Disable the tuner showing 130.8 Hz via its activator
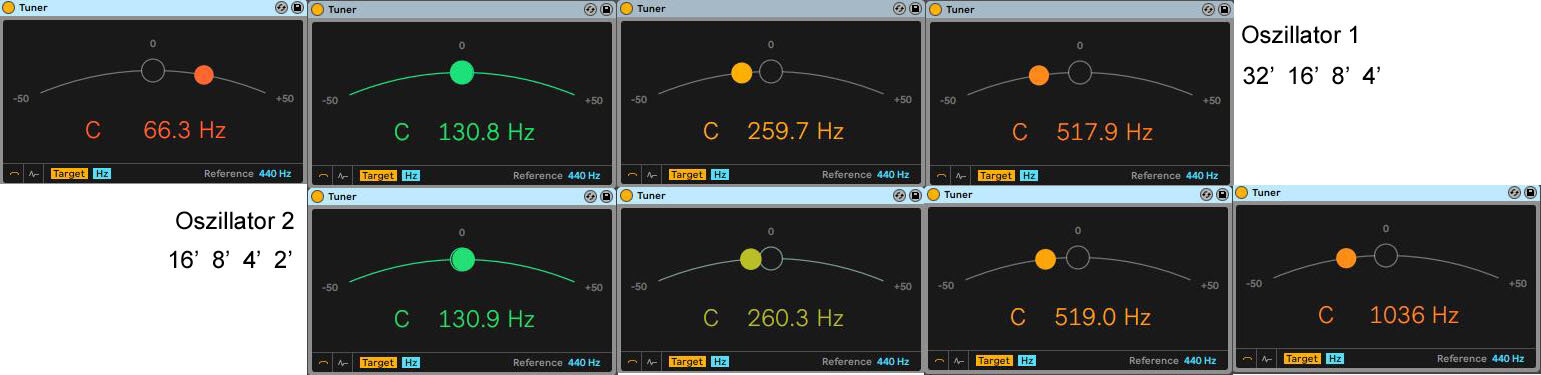Image resolution: width=1541 pixels, height=375 pixels. click(x=317, y=9)
